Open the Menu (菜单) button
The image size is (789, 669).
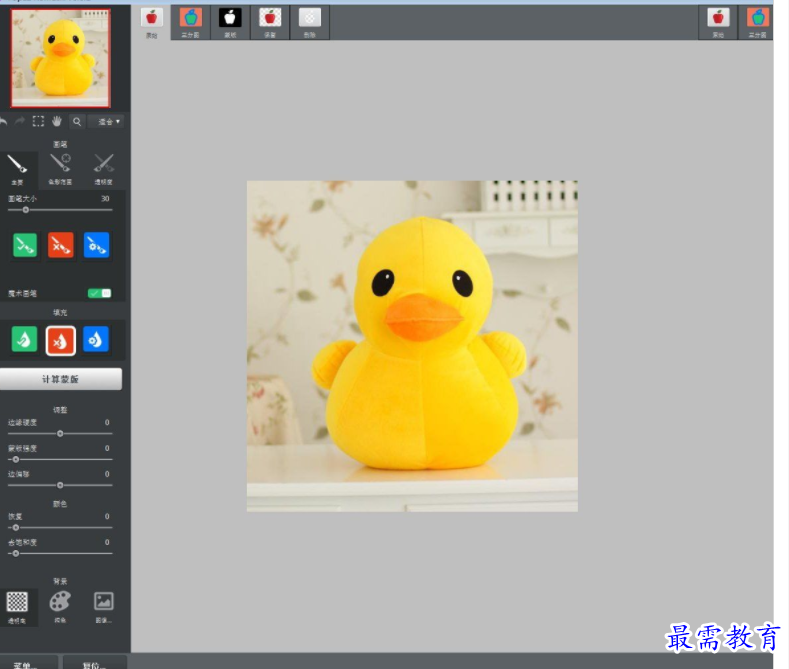(29, 663)
